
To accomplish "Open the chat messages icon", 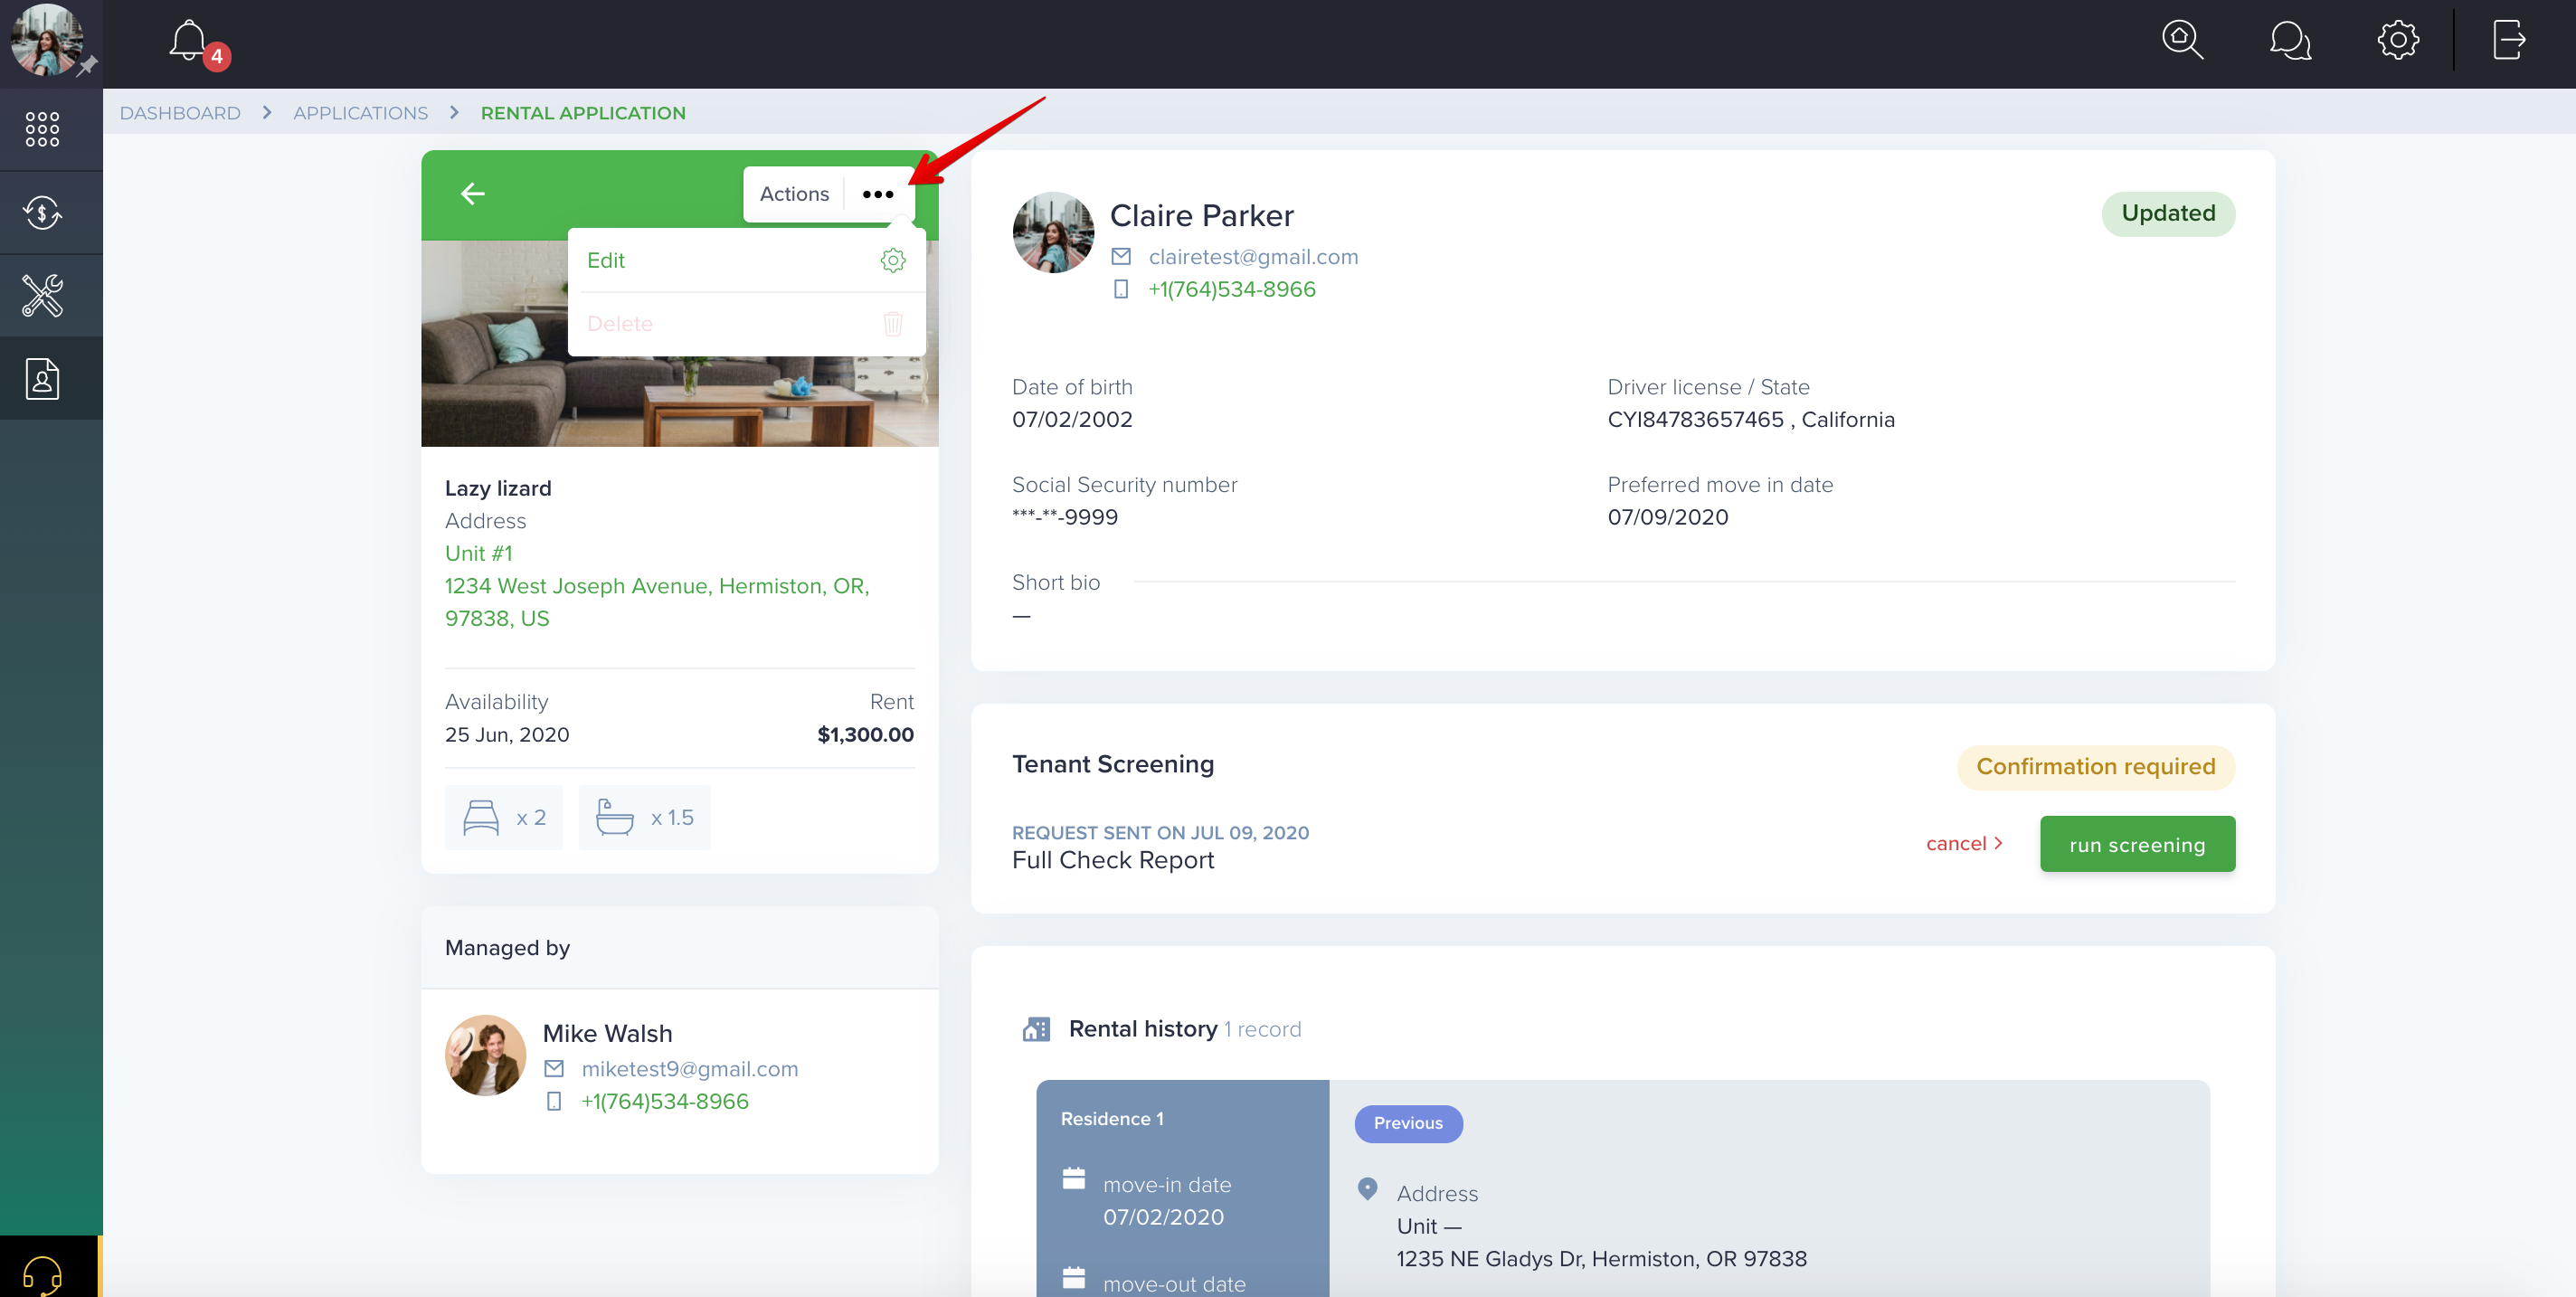I will point(2290,41).
